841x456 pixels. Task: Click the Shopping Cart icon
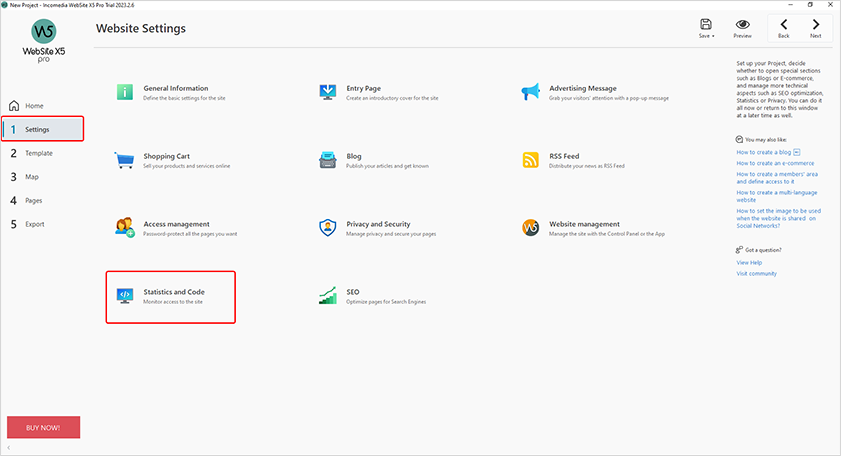pos(124,160)
